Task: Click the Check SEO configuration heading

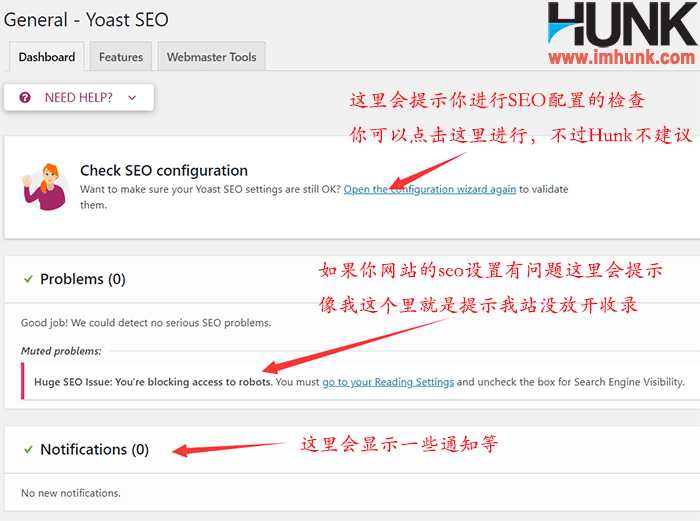Action: [164, 171]
